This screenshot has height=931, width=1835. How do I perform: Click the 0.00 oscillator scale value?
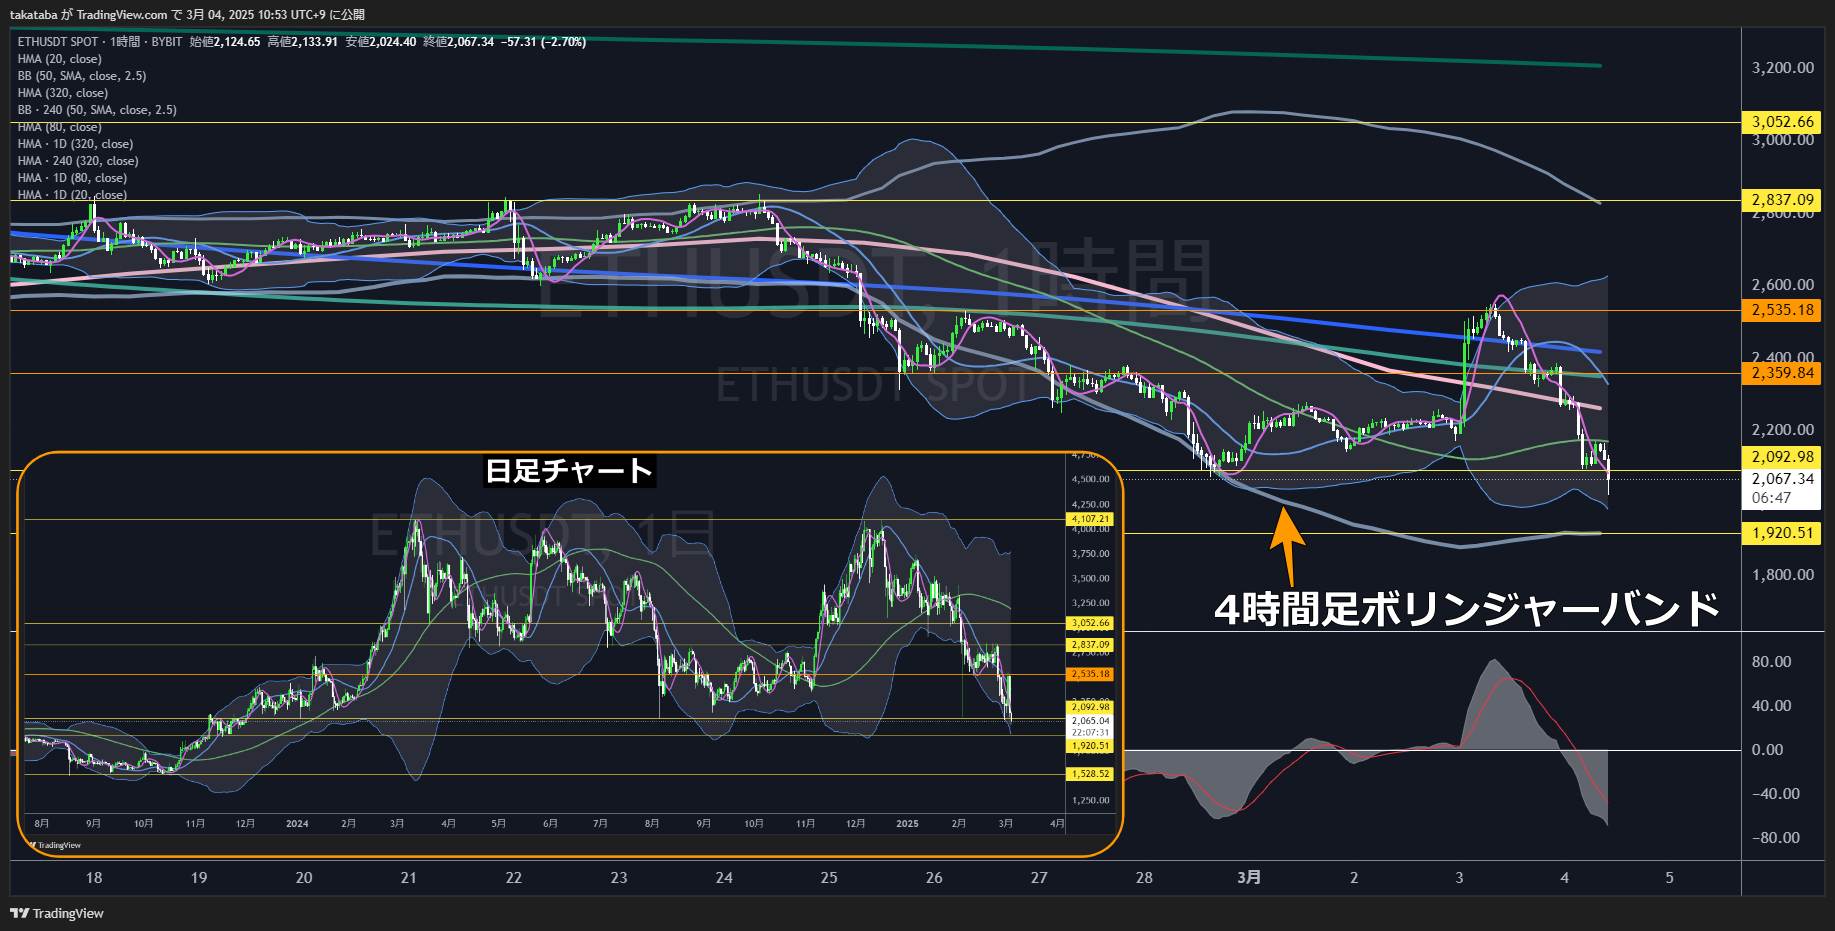[x=1767, y=750]
